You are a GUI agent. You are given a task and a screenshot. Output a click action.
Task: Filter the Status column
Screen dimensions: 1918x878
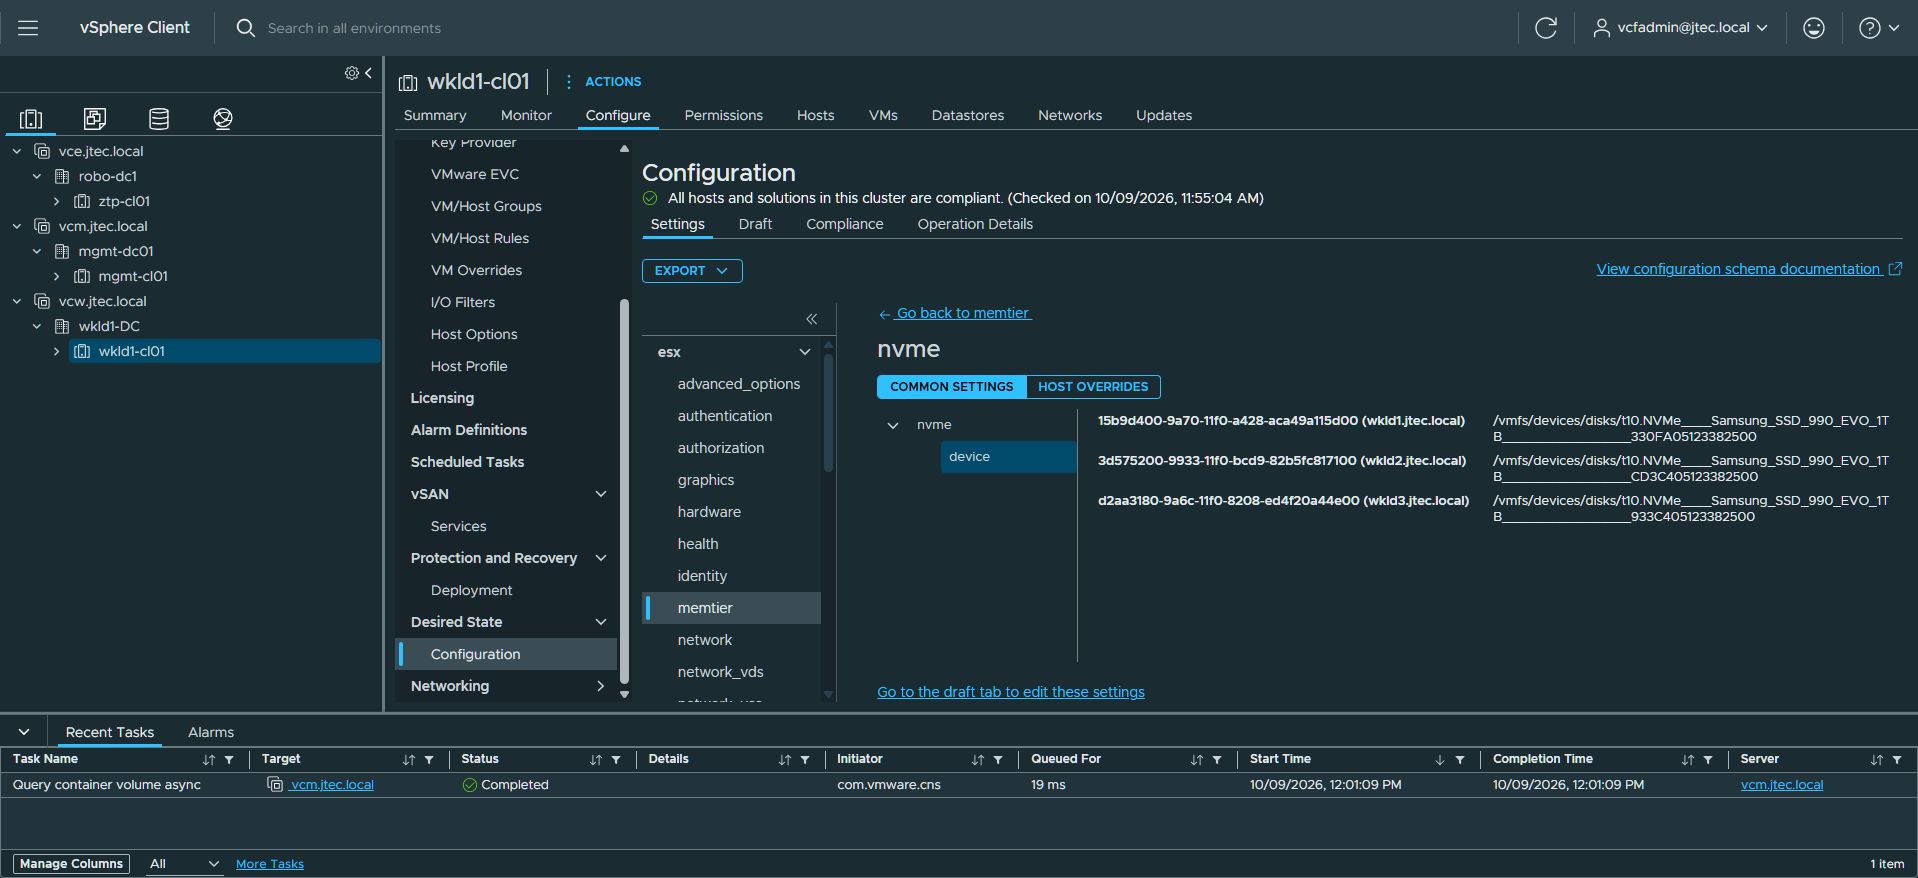coord(616,760)
